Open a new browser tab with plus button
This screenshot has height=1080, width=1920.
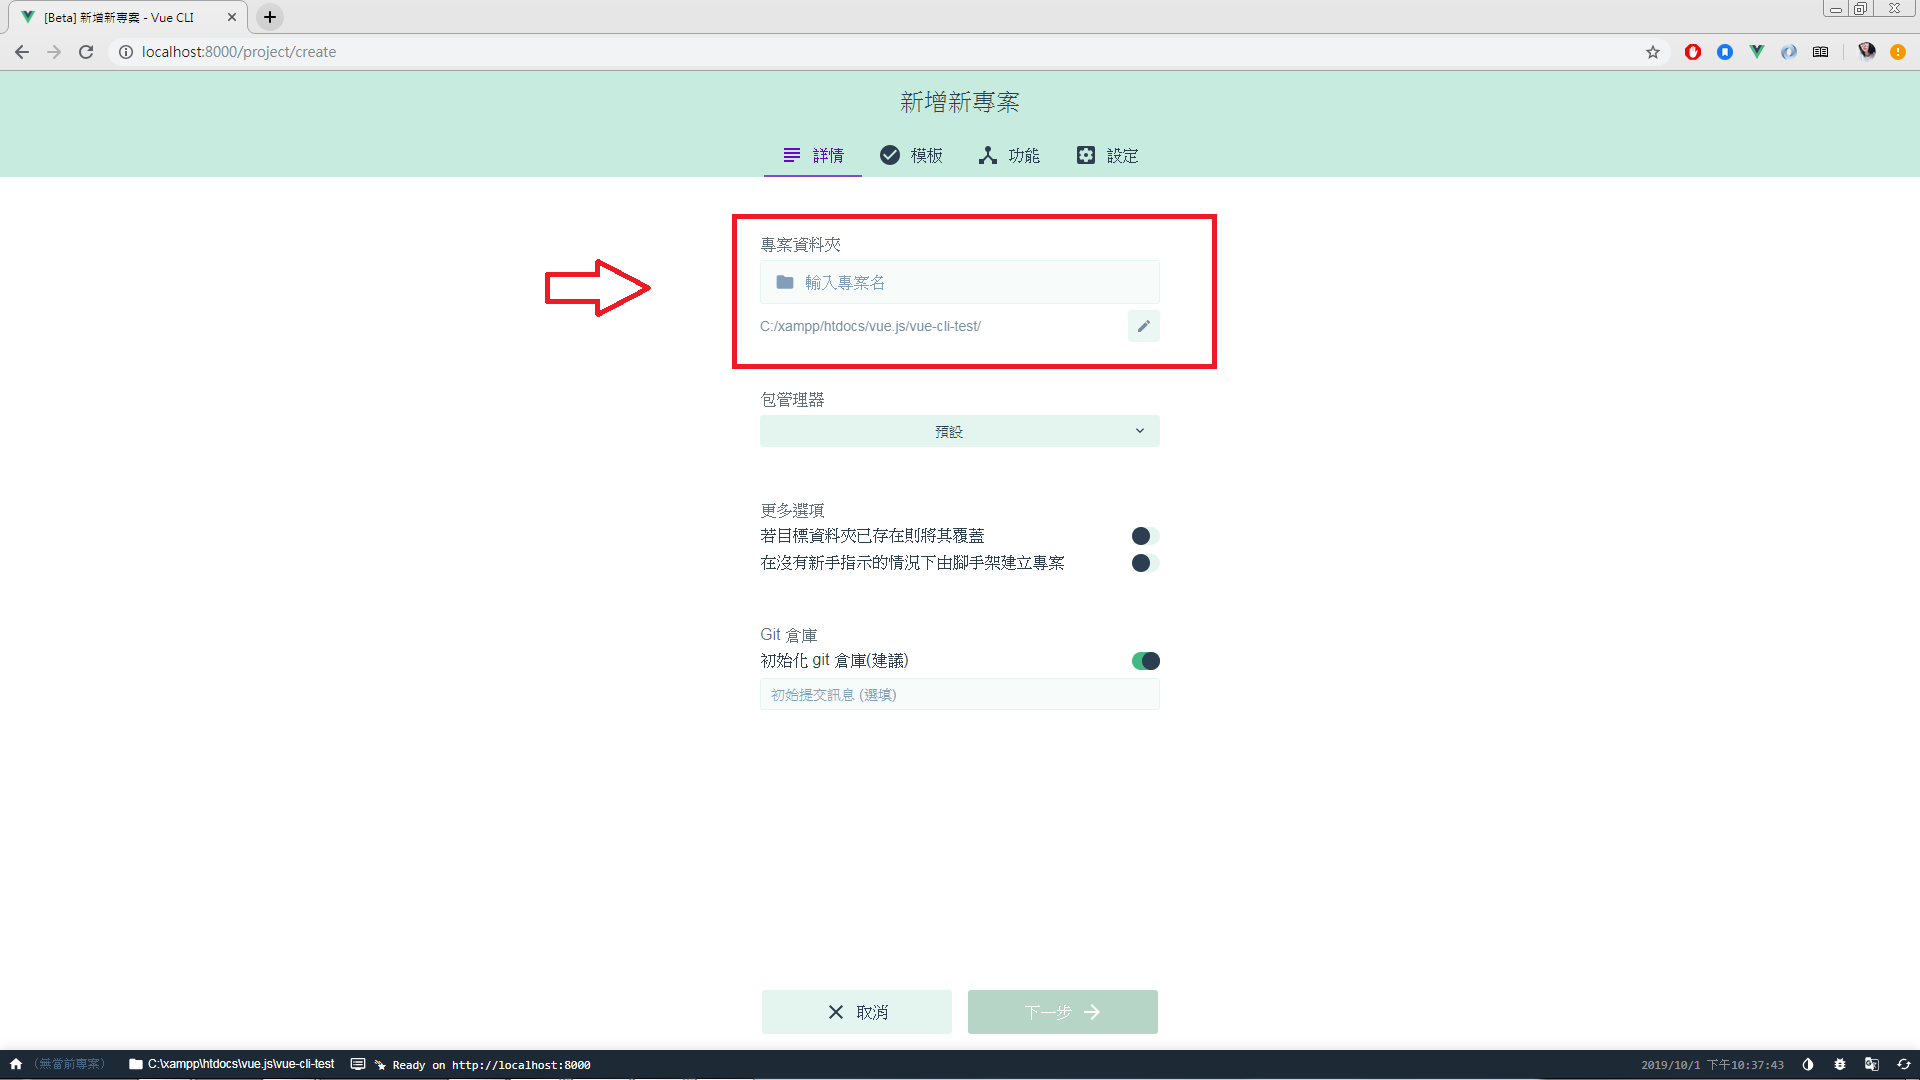pos(270,17)
